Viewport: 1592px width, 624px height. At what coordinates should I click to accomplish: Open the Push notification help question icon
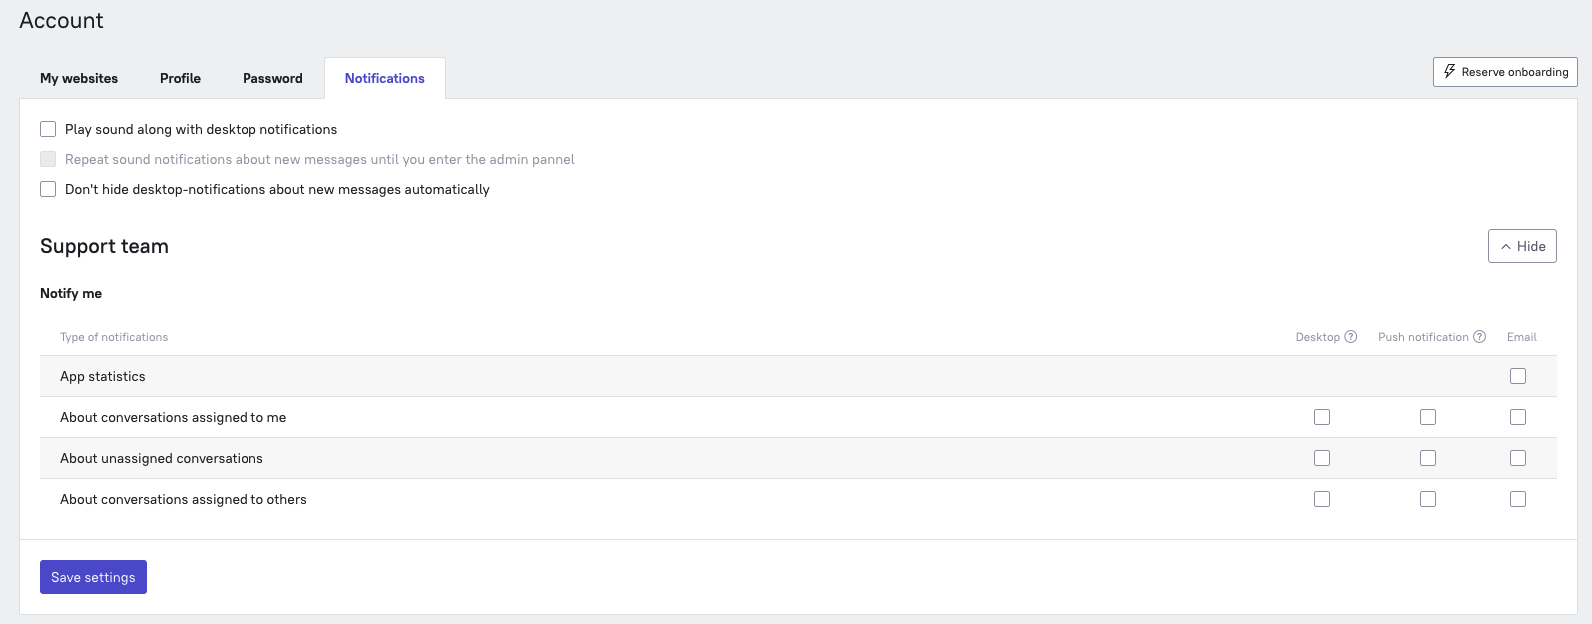coord(1480,337)
